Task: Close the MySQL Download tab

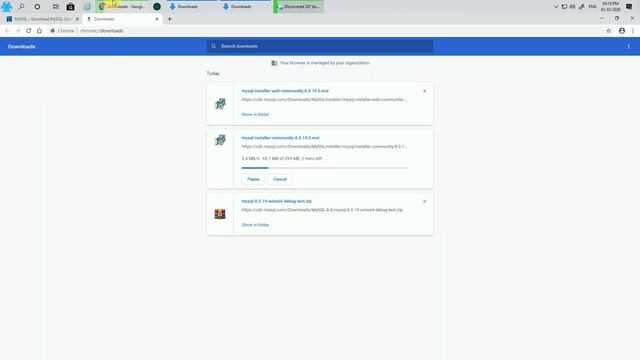Action: tap(77, 19)
